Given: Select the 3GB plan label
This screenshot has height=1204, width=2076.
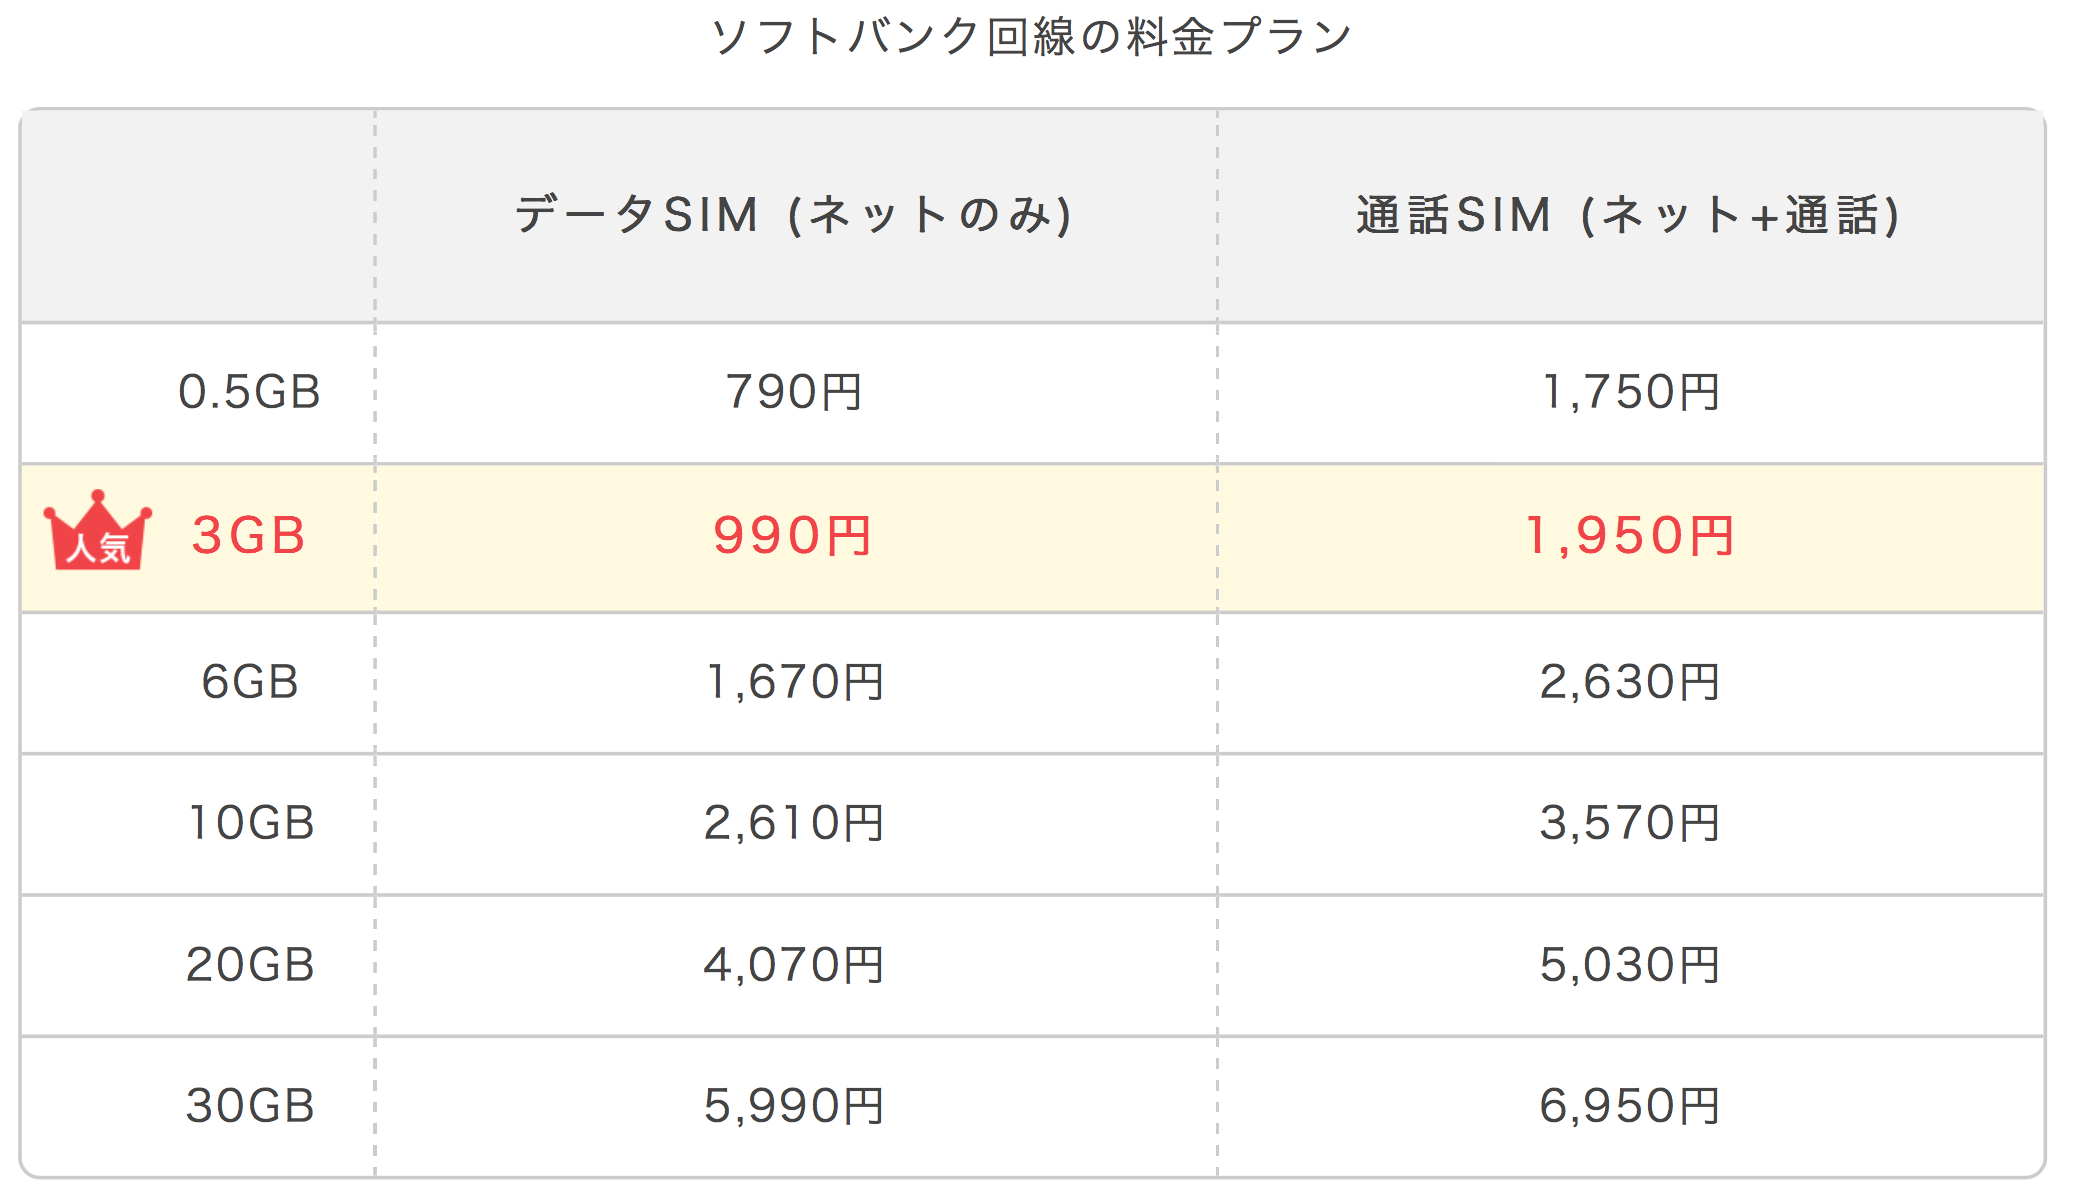Looking at the screenshot, I should pyautogui.click(x=249, y=536).
